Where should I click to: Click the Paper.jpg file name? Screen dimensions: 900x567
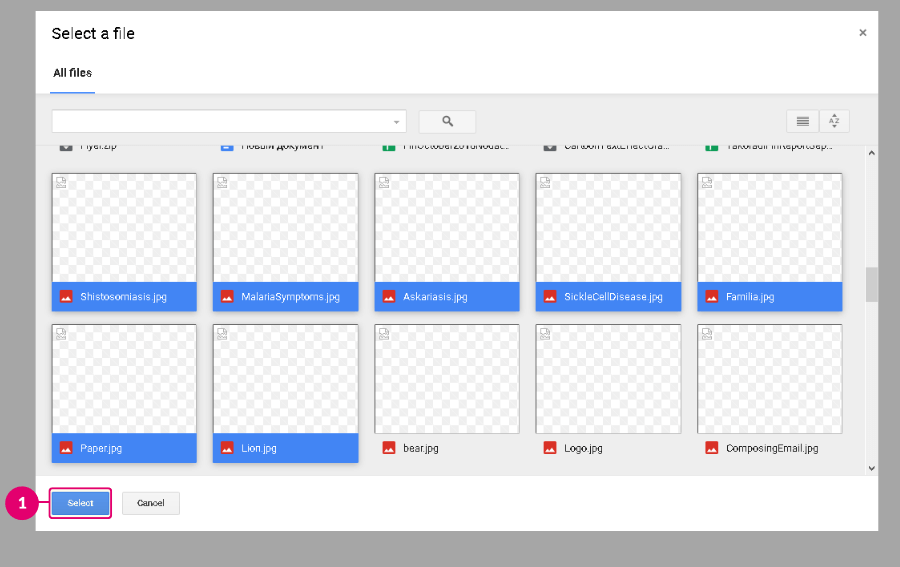pos(101,448)
